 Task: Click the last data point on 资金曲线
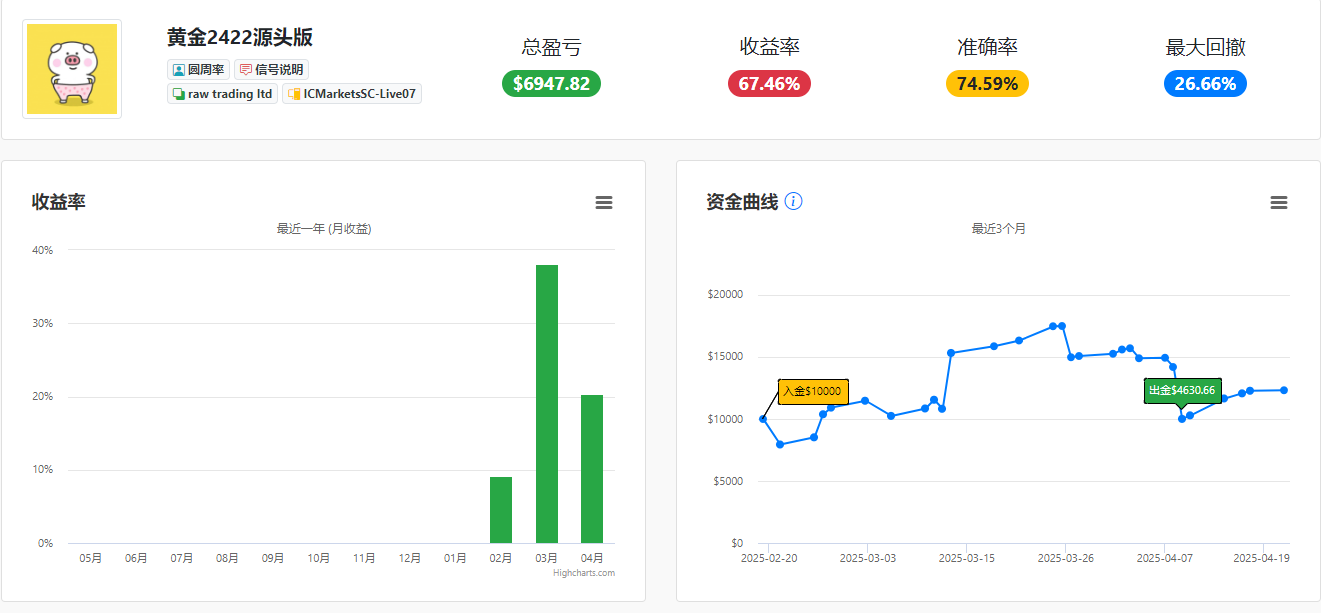[1284, 390]
